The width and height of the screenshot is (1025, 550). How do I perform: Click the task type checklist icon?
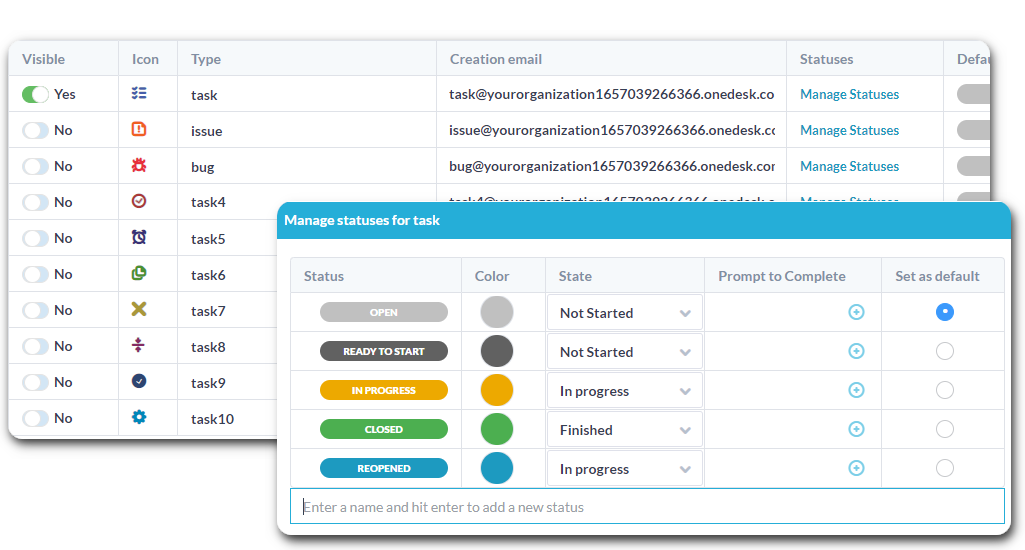coord(139,94)
